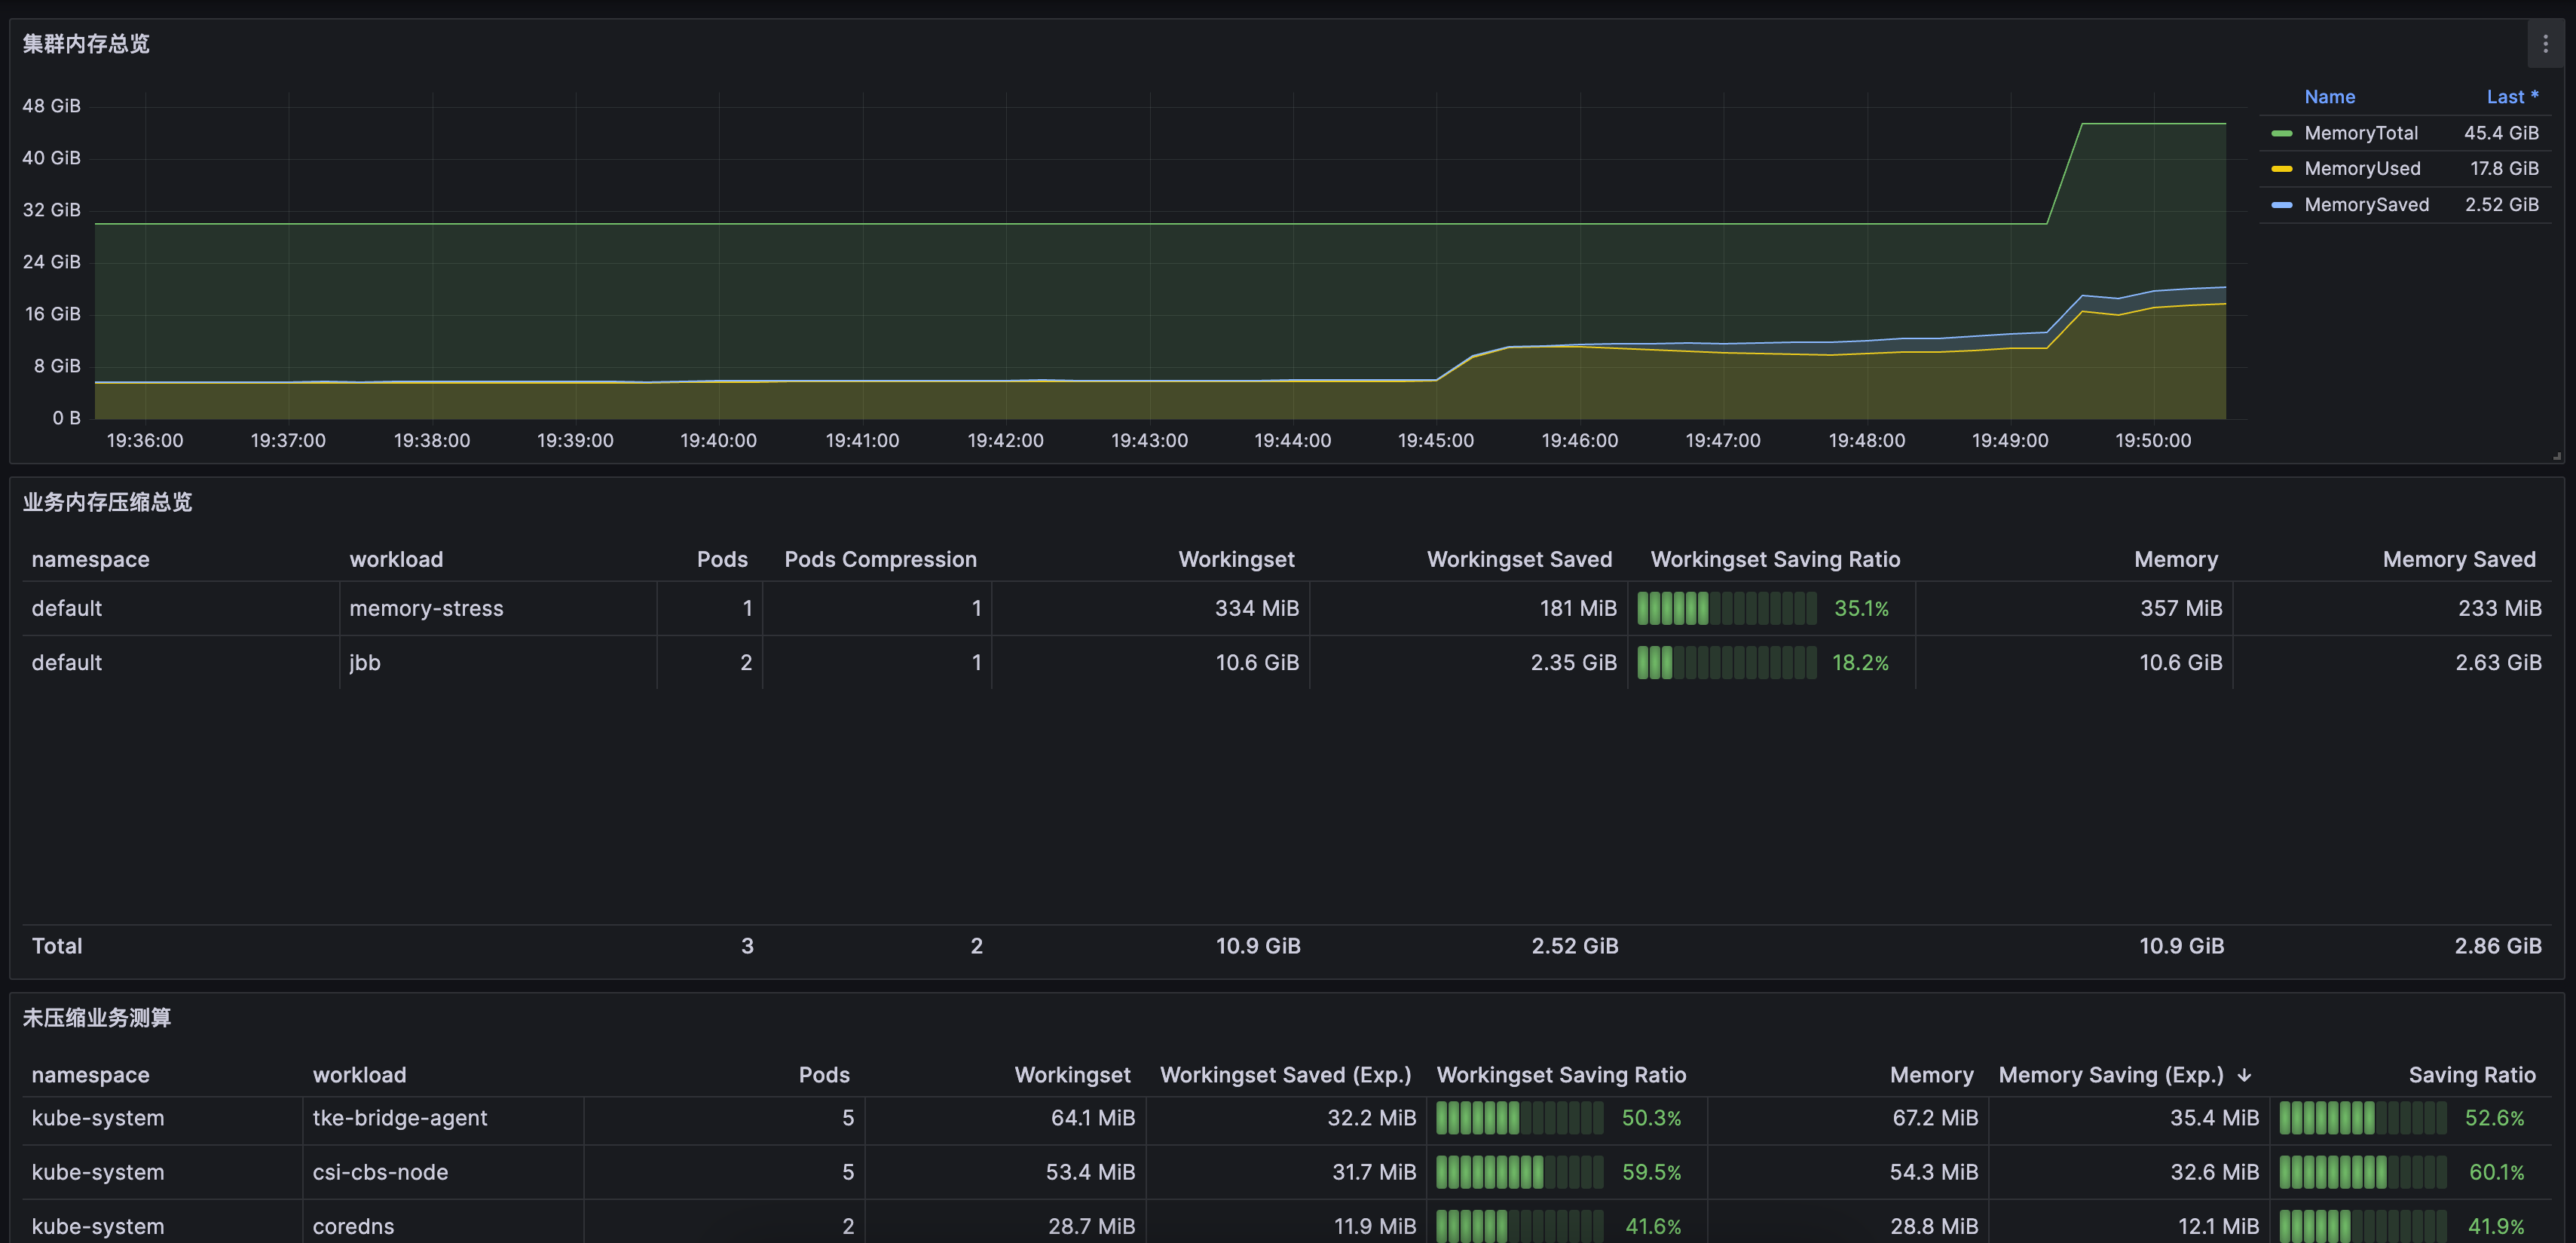The width and height of the screenshot is (2576, 1243).
Task: Click the 集群内存总览 panel title
Action: [x=86, y=44]
